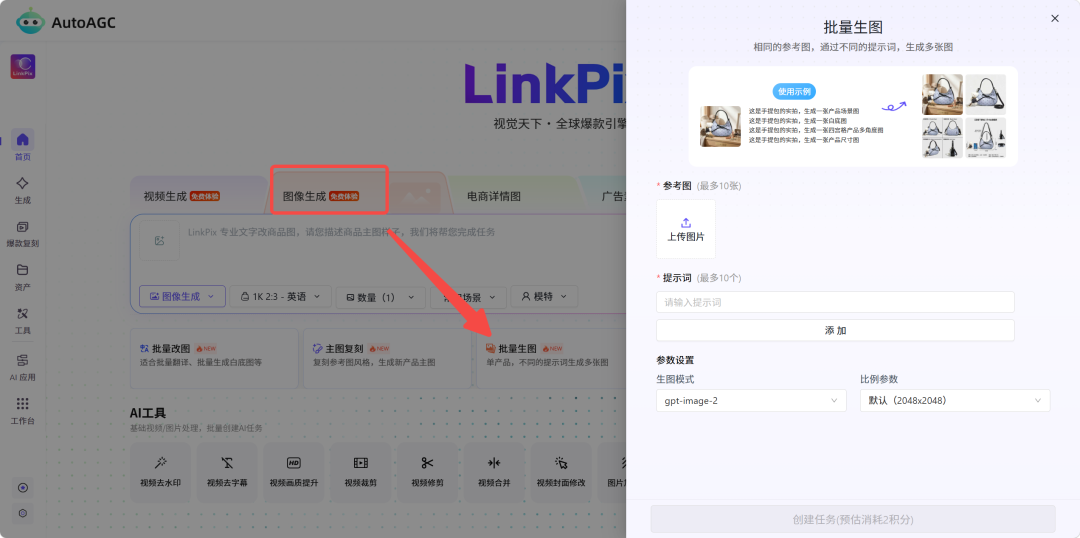Click the top-left generated handbag result thumbnail

[942, 94]
